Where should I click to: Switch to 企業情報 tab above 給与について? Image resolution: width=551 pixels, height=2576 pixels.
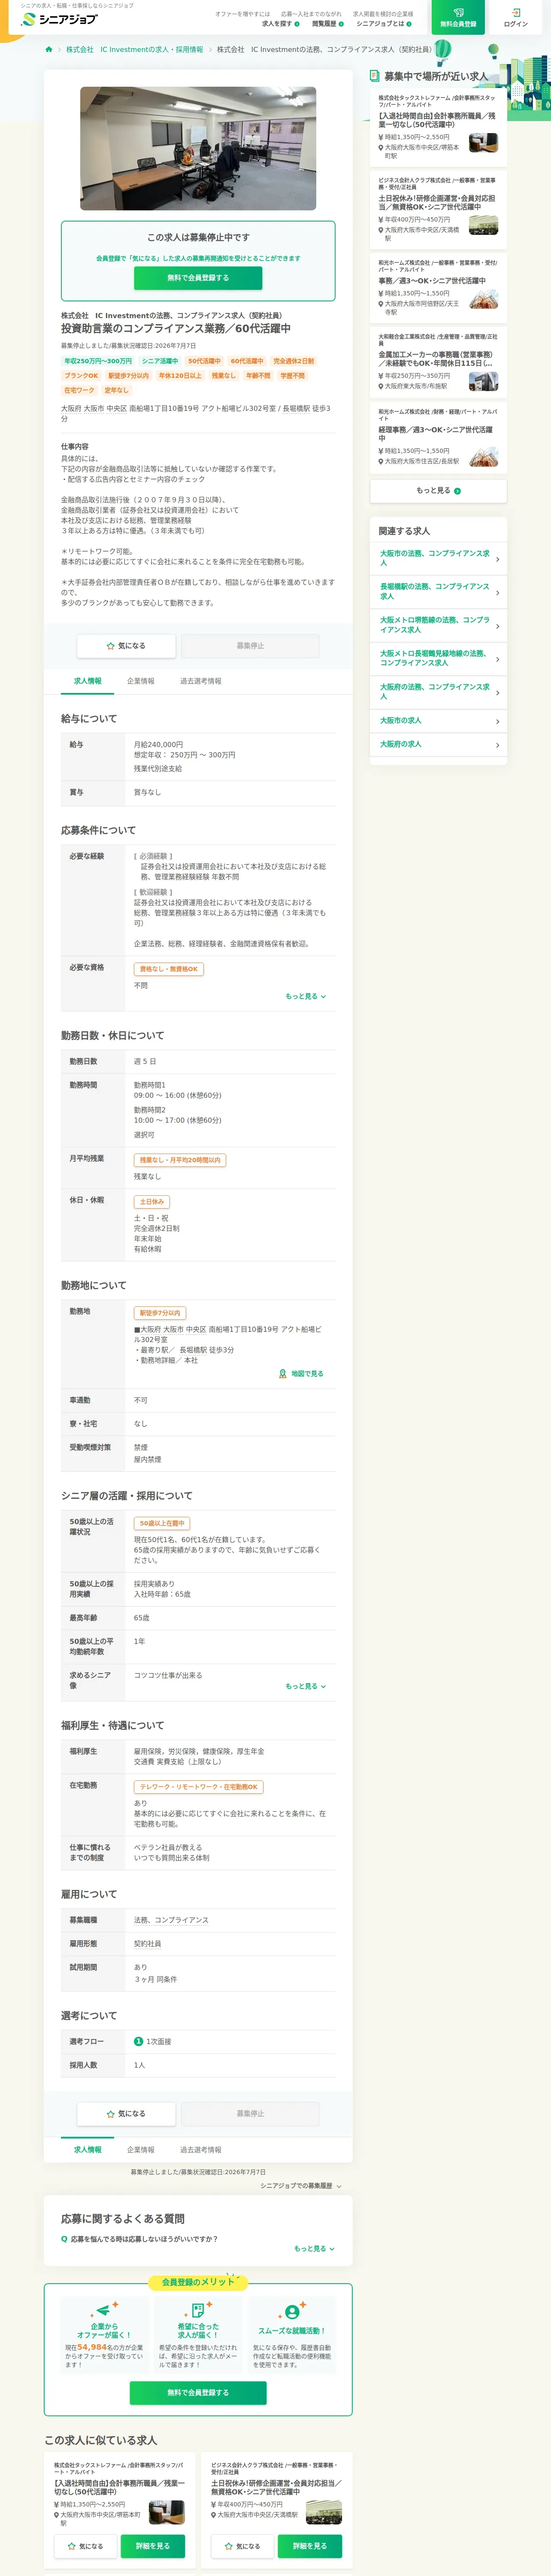click(x=141, y=681)
